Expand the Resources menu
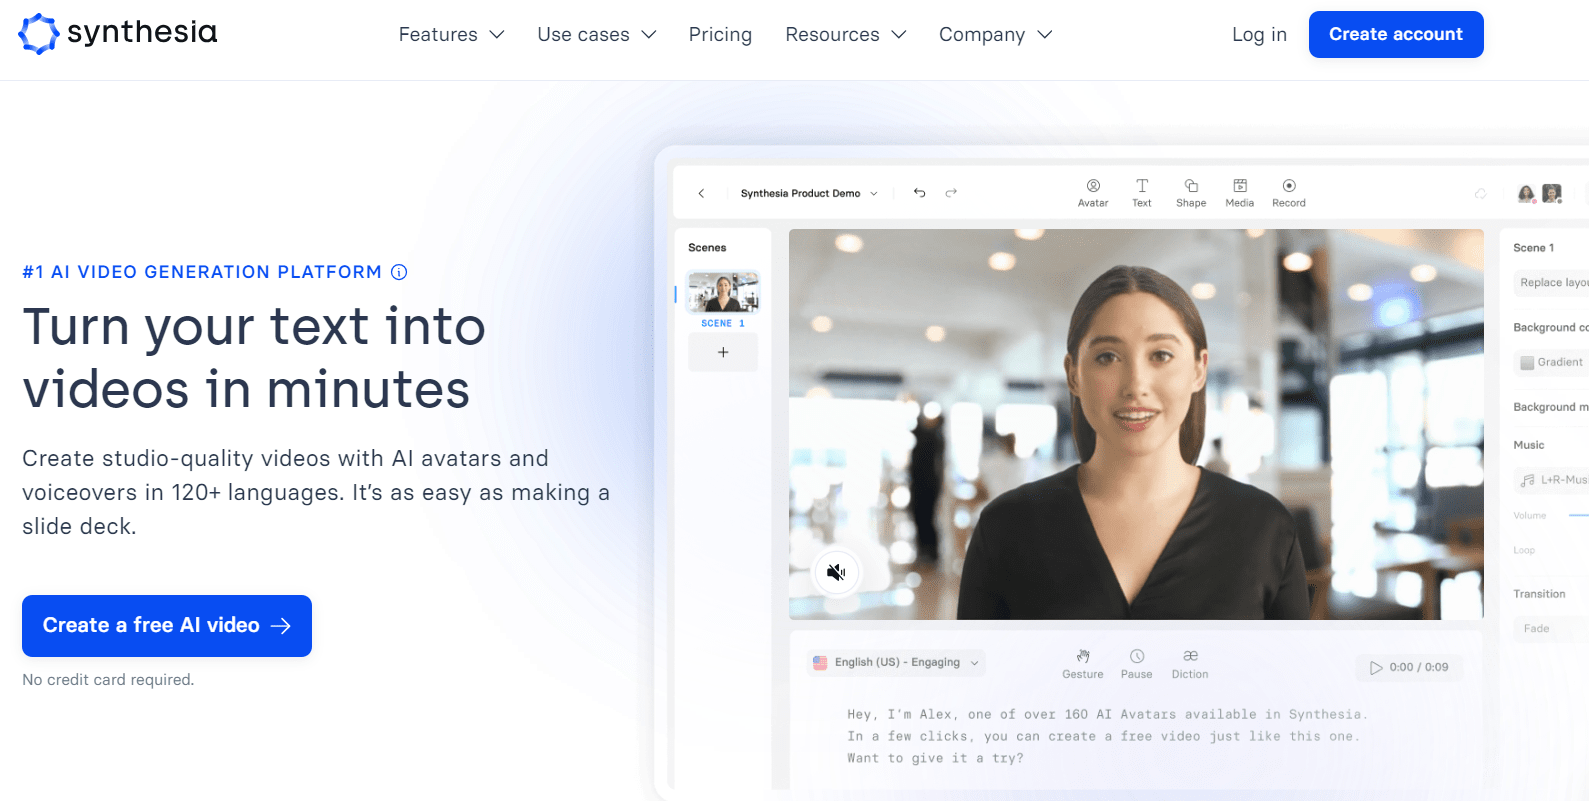1589x801 pixels. (846, 34)
